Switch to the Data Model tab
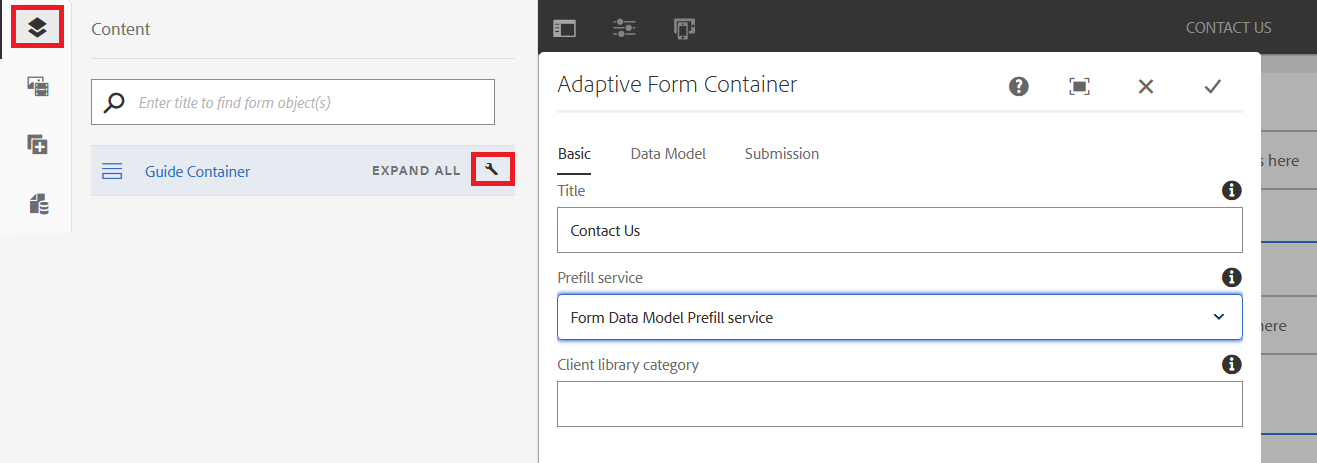This screenshot has width=1317, height=463. 668,154
